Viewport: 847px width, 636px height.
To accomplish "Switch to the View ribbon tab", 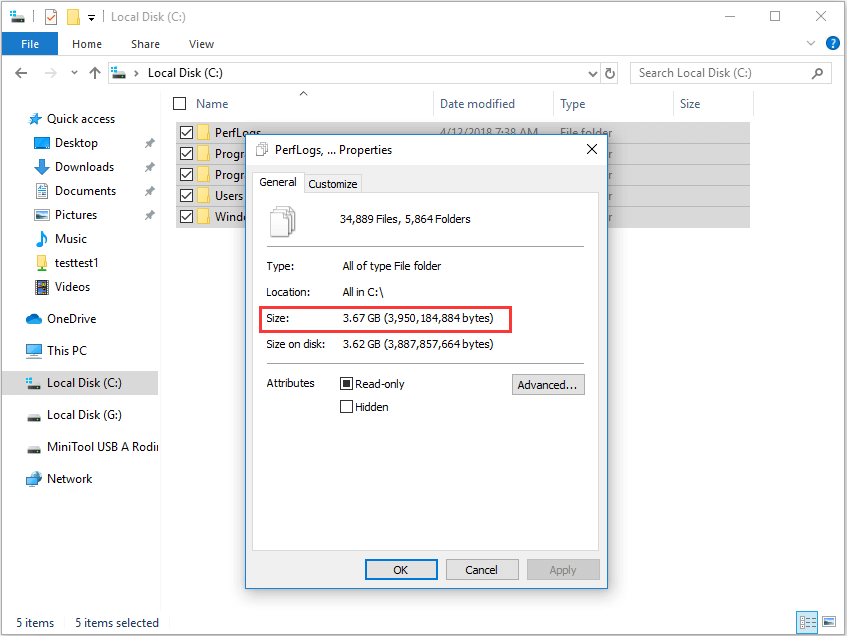I will click(201, 44).
